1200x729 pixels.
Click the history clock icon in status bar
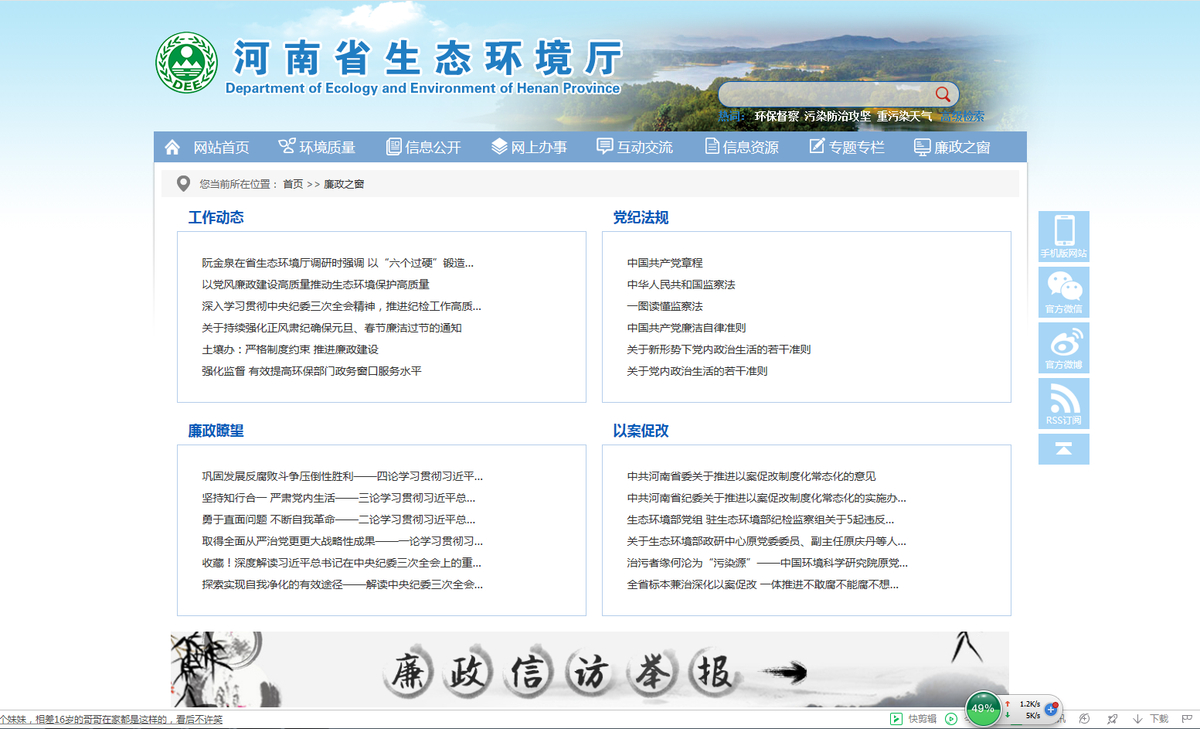(x=1085, y=719)
